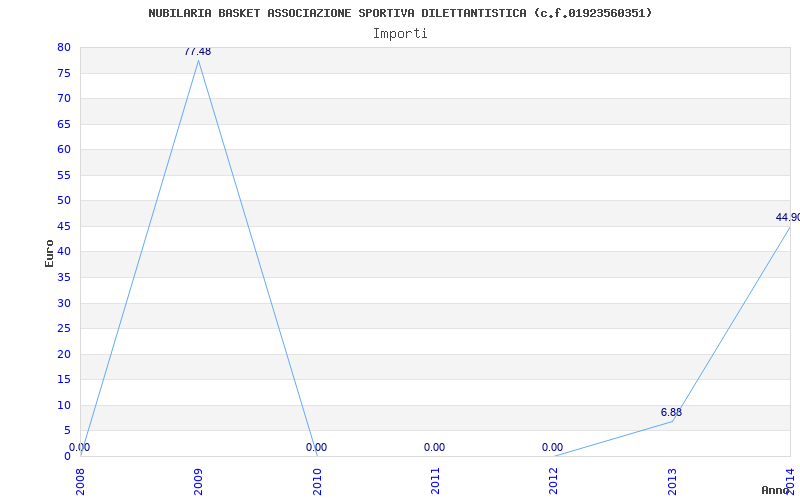Click the 0.00 label above 2011
800x500 pixels.
pyautogui.click(x=434, y=447)
